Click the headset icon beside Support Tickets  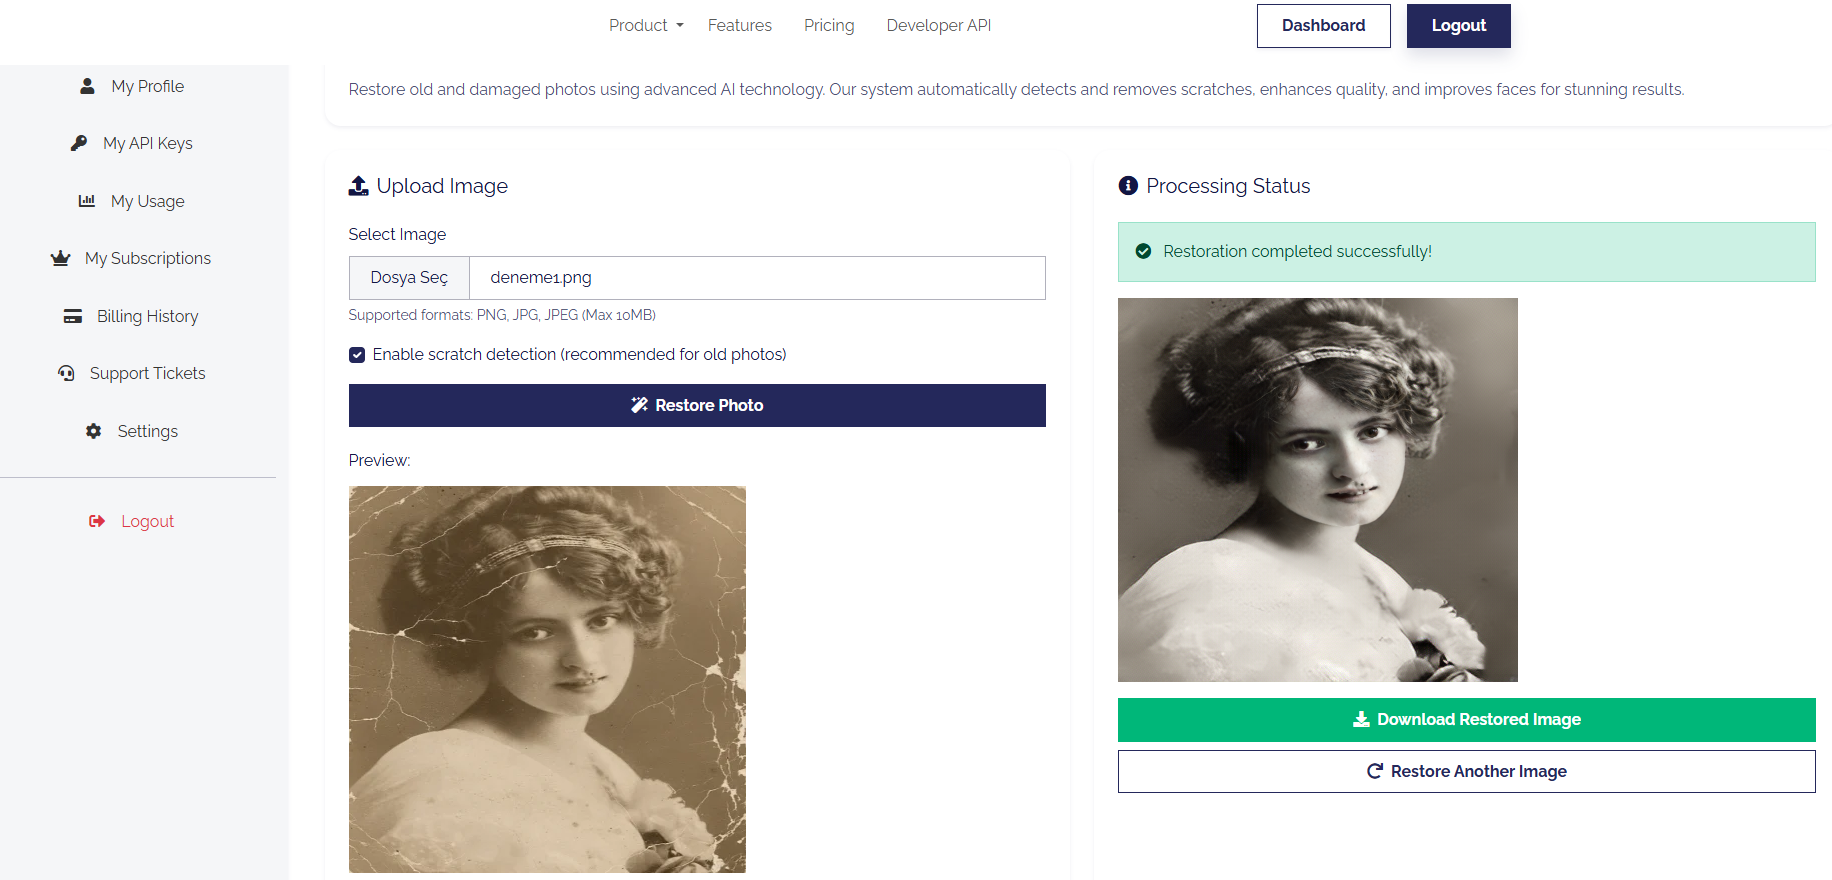click(x=66, y=373)
